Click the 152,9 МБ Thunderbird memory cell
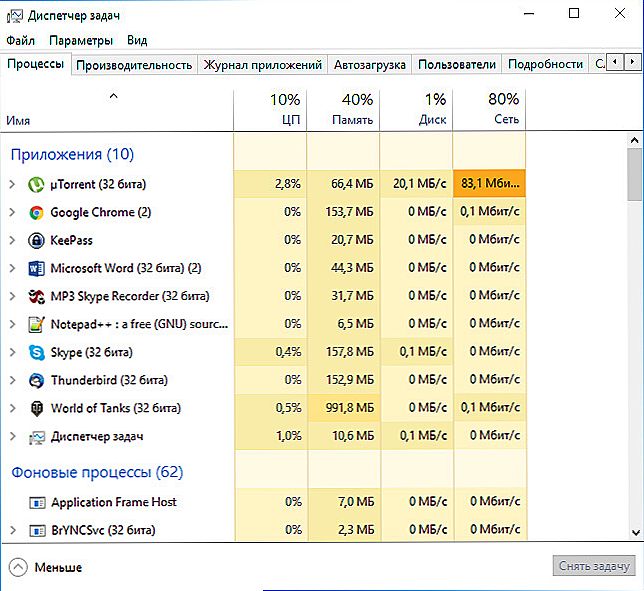Viewport: 644px width, 591px height. click(x=343, y=379)
